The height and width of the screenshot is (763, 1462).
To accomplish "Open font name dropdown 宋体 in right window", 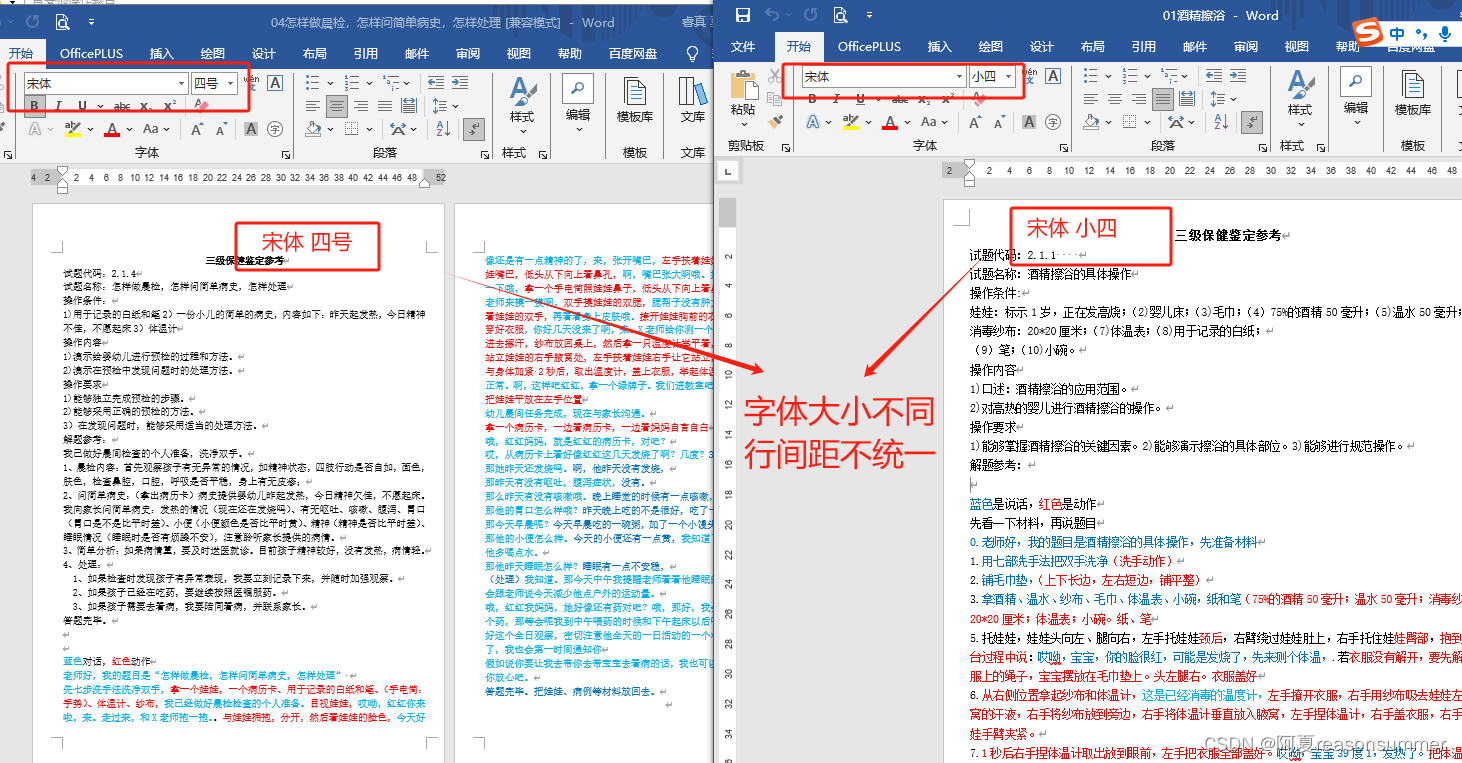I will 959,77.
